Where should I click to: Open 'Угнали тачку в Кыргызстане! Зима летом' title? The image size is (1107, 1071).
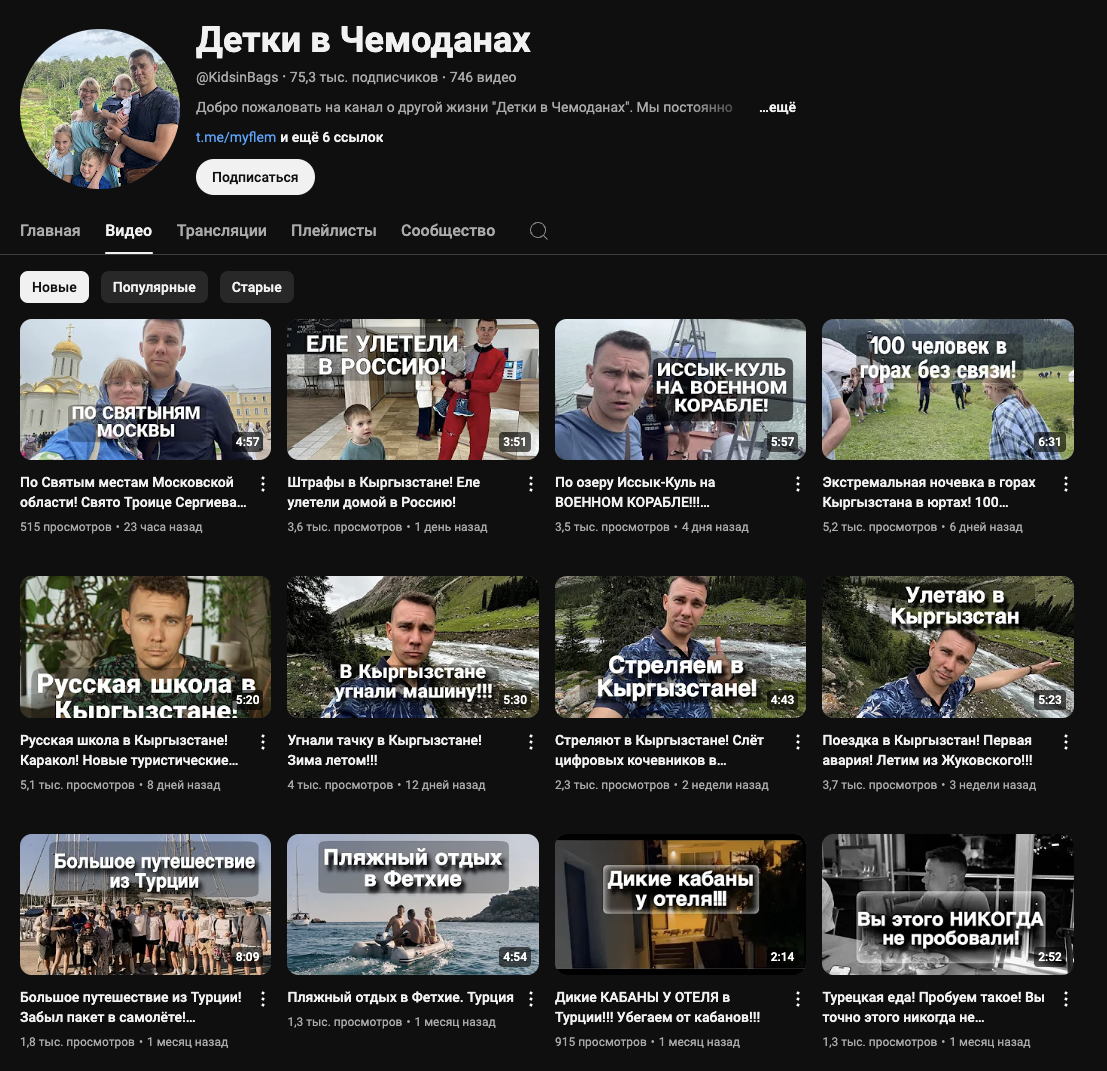[x=384, y=750]
